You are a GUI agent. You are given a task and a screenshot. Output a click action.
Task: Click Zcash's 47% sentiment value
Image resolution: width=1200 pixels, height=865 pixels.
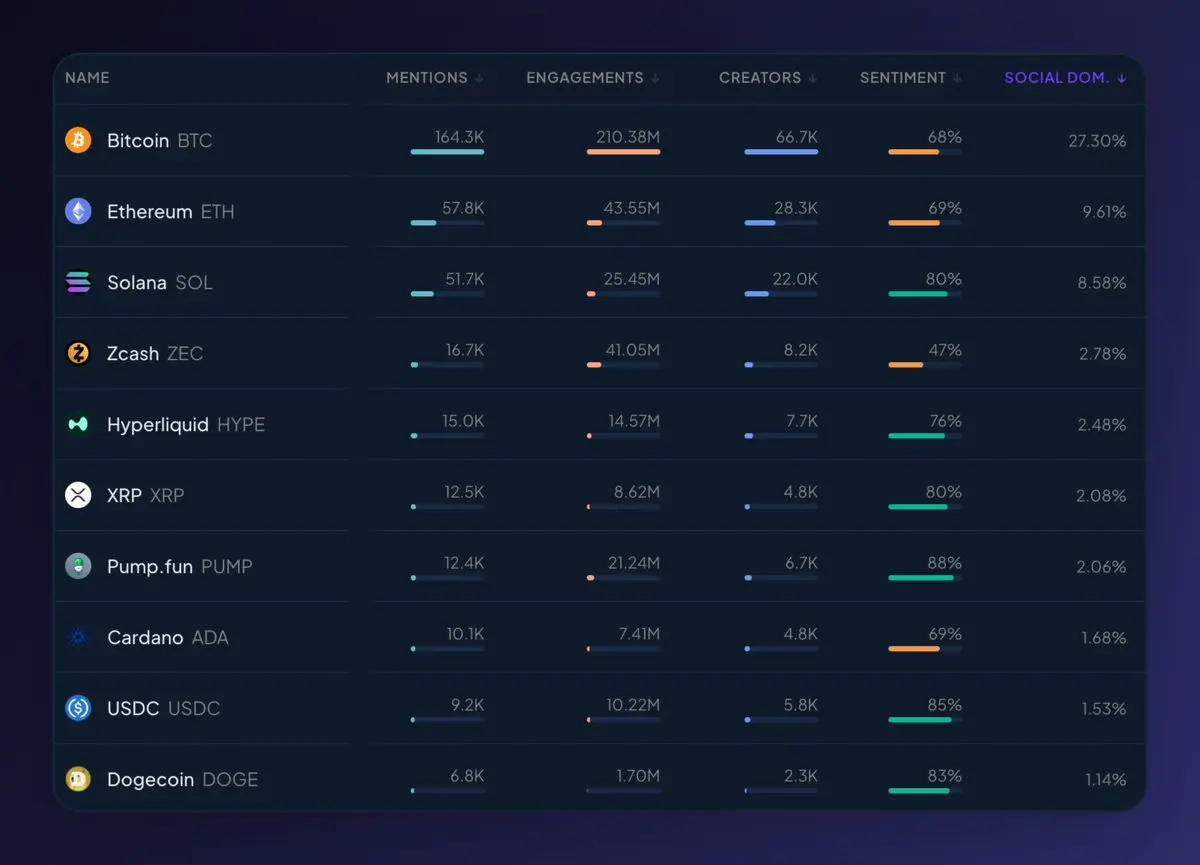coord(945,350)
